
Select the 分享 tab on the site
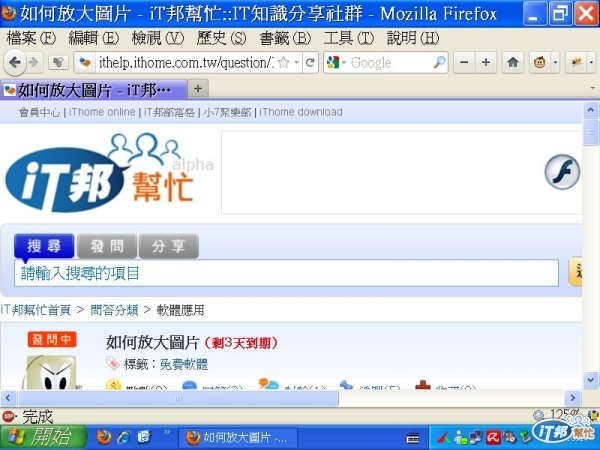click(x=168, y=246)
